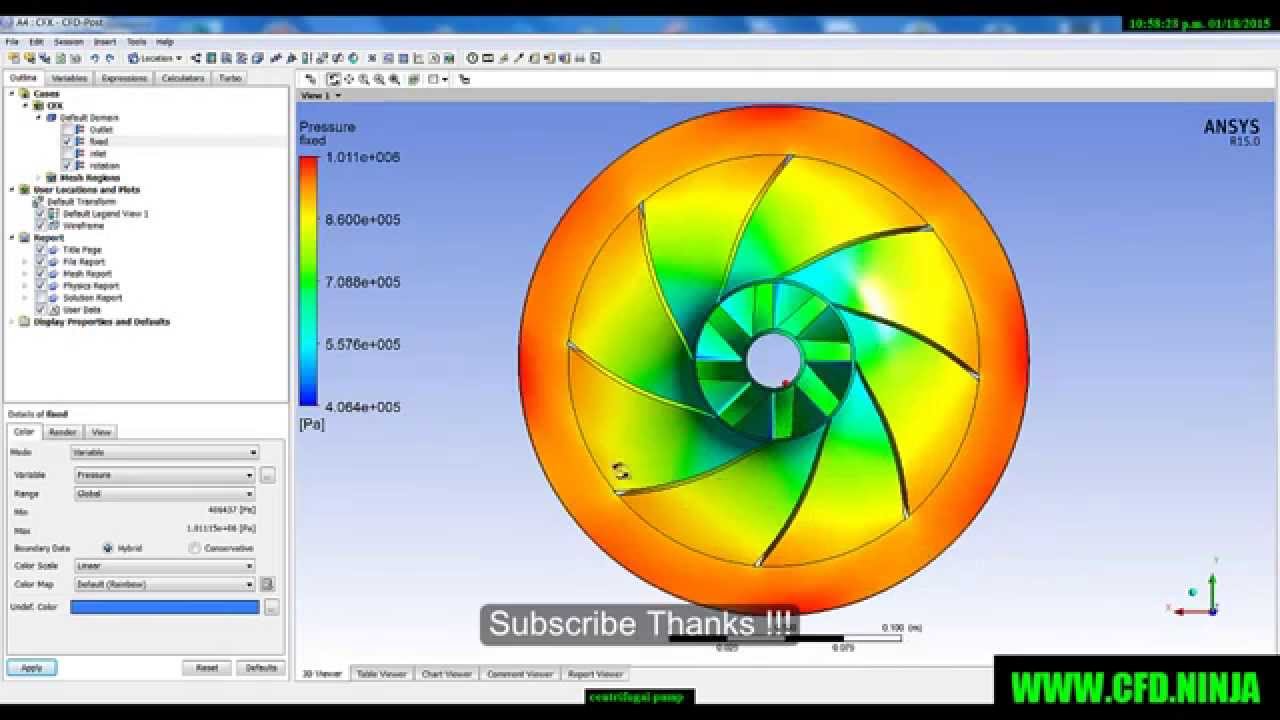The width and height of the screenshot is (1280, 720).
Task: Click the Load Results icon in main toolbar
Action: coord(13,58)
